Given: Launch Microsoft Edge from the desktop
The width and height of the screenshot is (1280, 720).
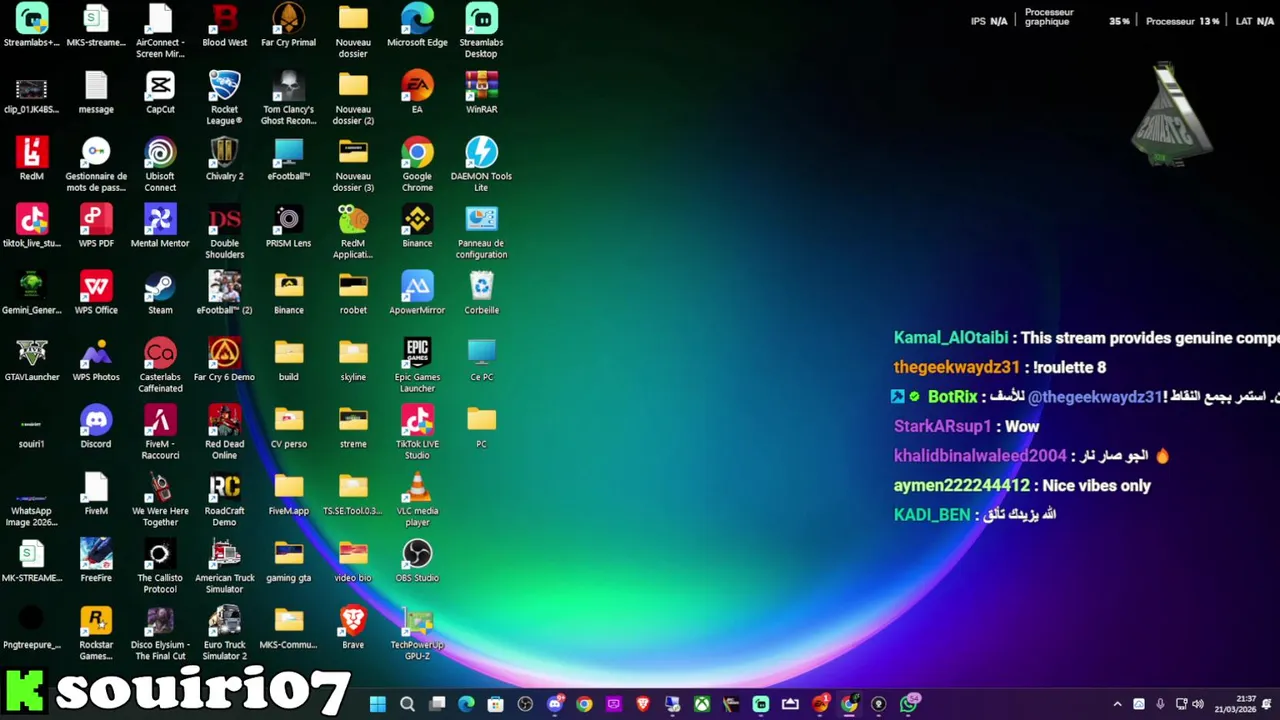Looking at the screenshot, I should 417,25.
